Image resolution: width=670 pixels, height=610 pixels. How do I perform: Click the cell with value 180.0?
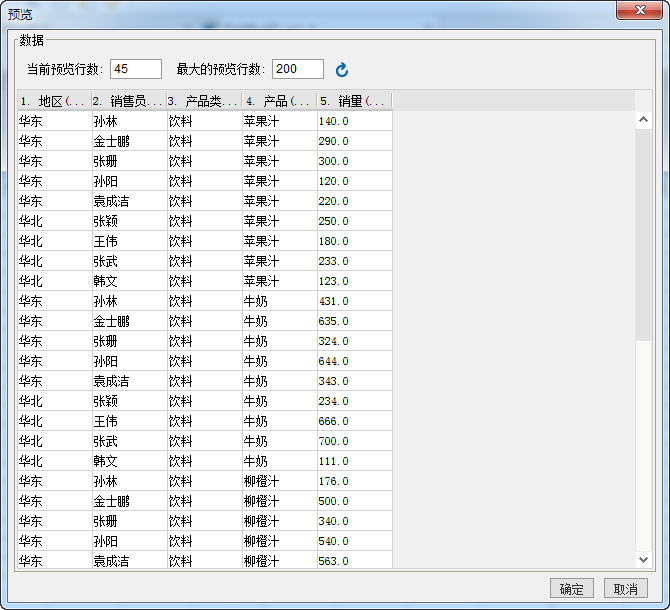tap(355, 241)
